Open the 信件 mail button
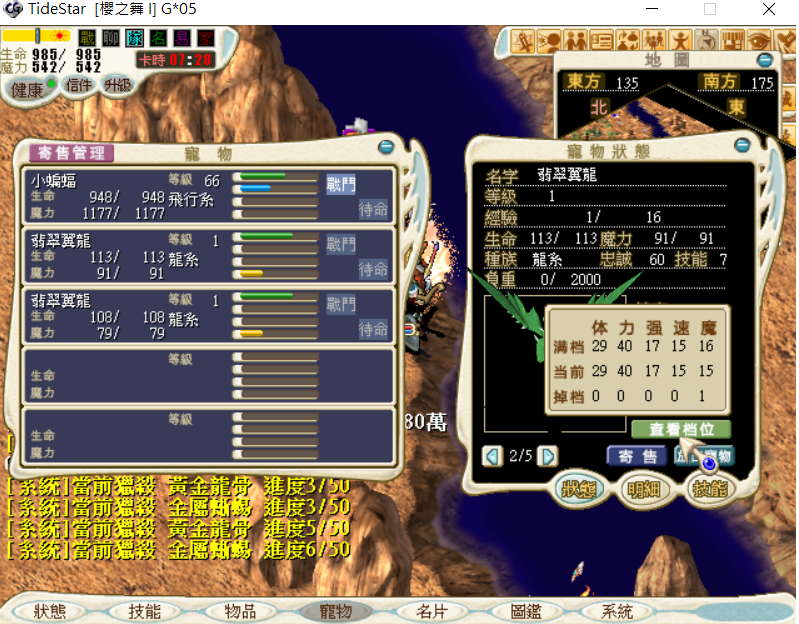Image resolution: width=799 pixels, height=624 pixels. point(78,85)
